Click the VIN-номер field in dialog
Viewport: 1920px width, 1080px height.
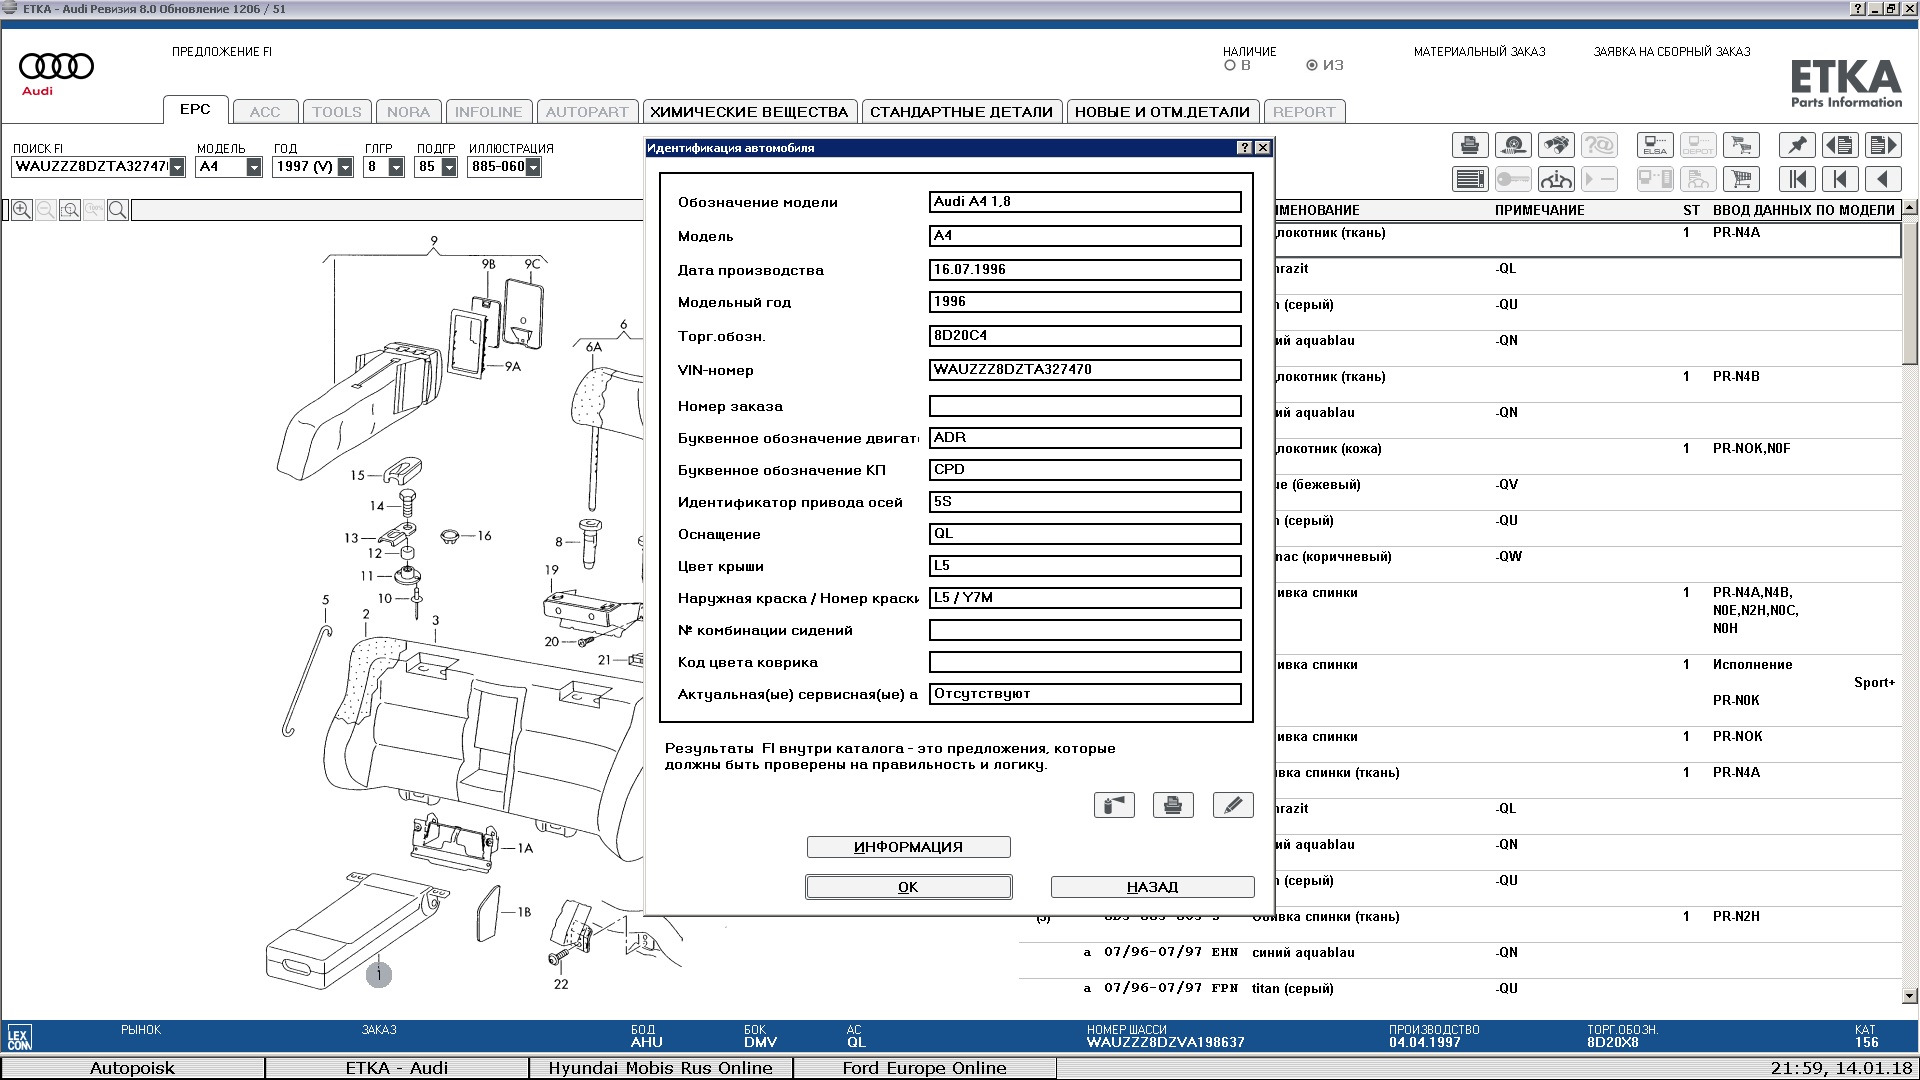(x=1085, y=370)
